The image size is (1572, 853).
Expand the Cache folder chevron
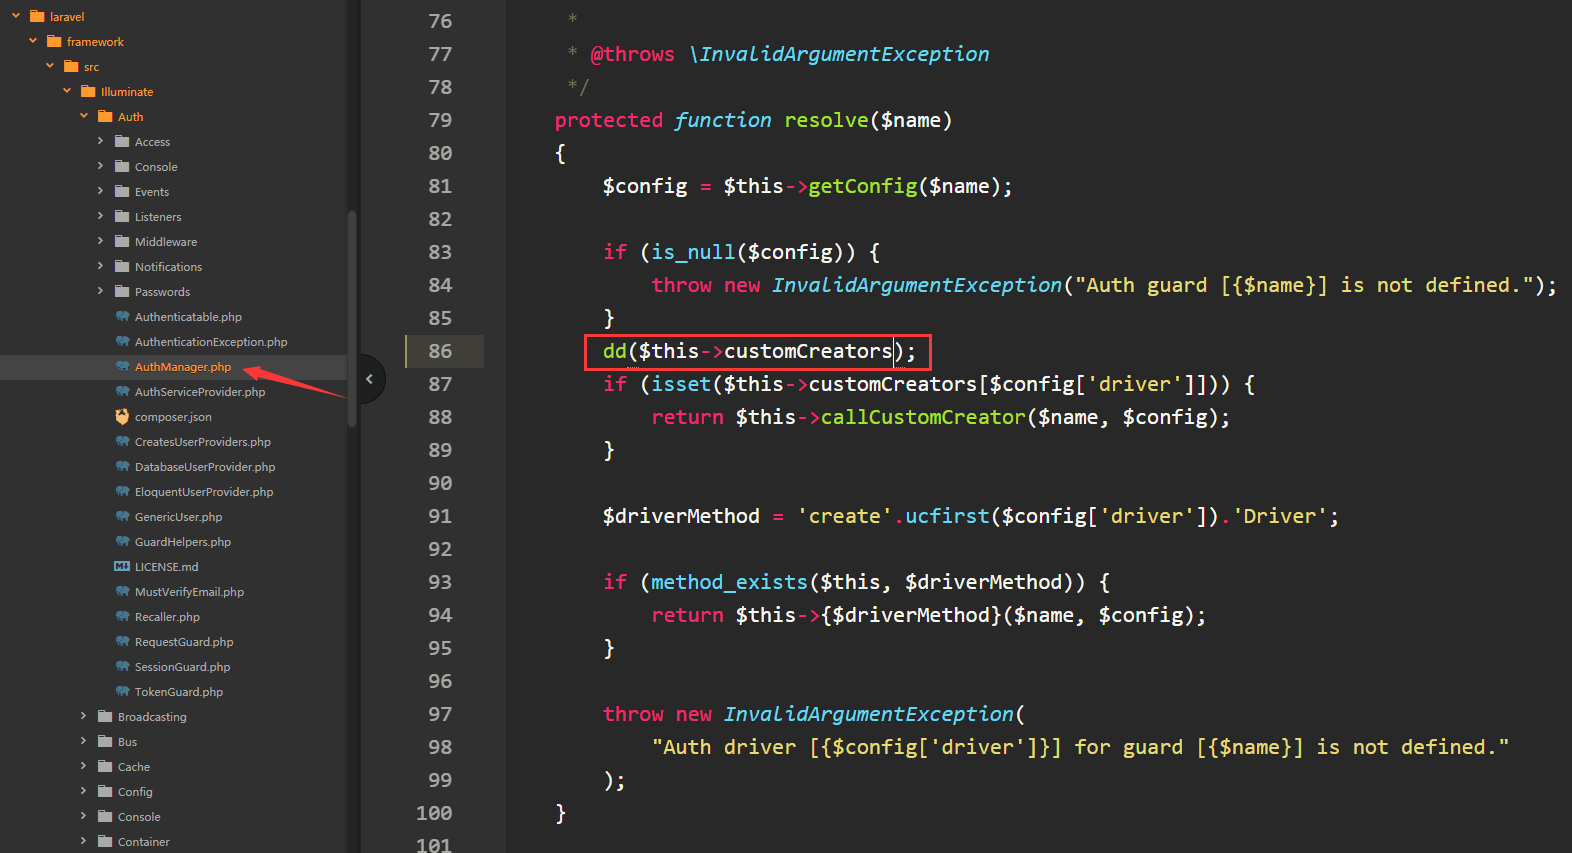pos(84,766)
